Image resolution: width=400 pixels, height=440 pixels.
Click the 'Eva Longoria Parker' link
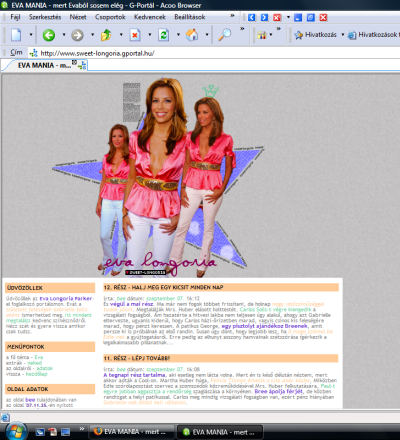[x=66, y=299]
